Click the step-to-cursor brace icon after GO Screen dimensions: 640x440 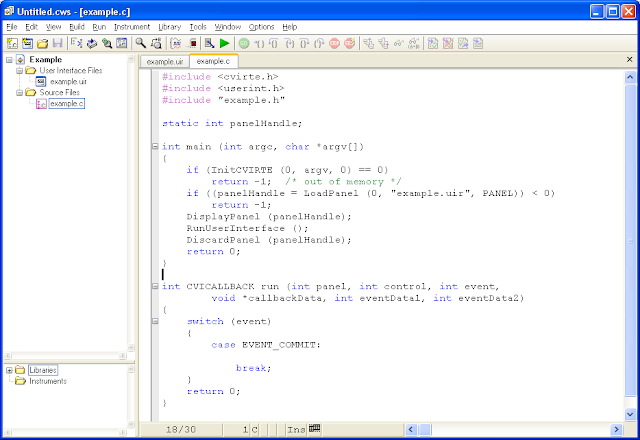pyautogui.click(x=259, y=43)
